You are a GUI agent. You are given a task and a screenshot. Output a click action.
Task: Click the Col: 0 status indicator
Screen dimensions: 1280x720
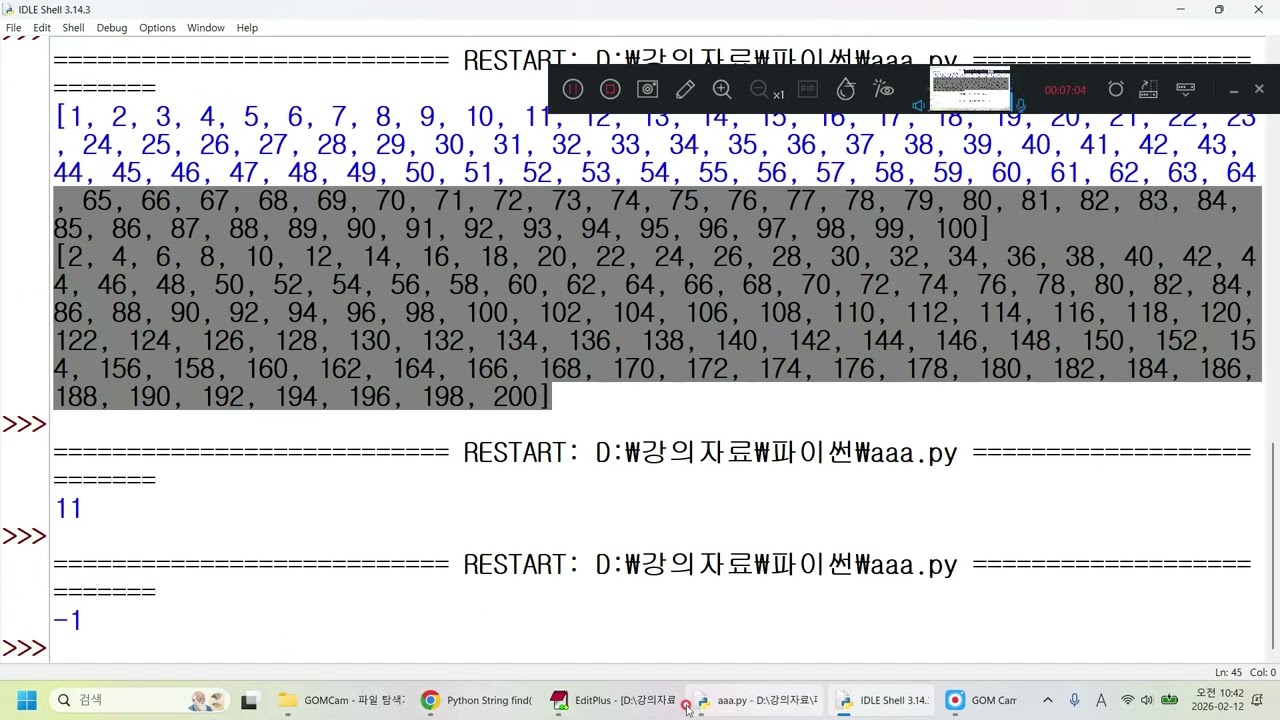(1264, 673)
